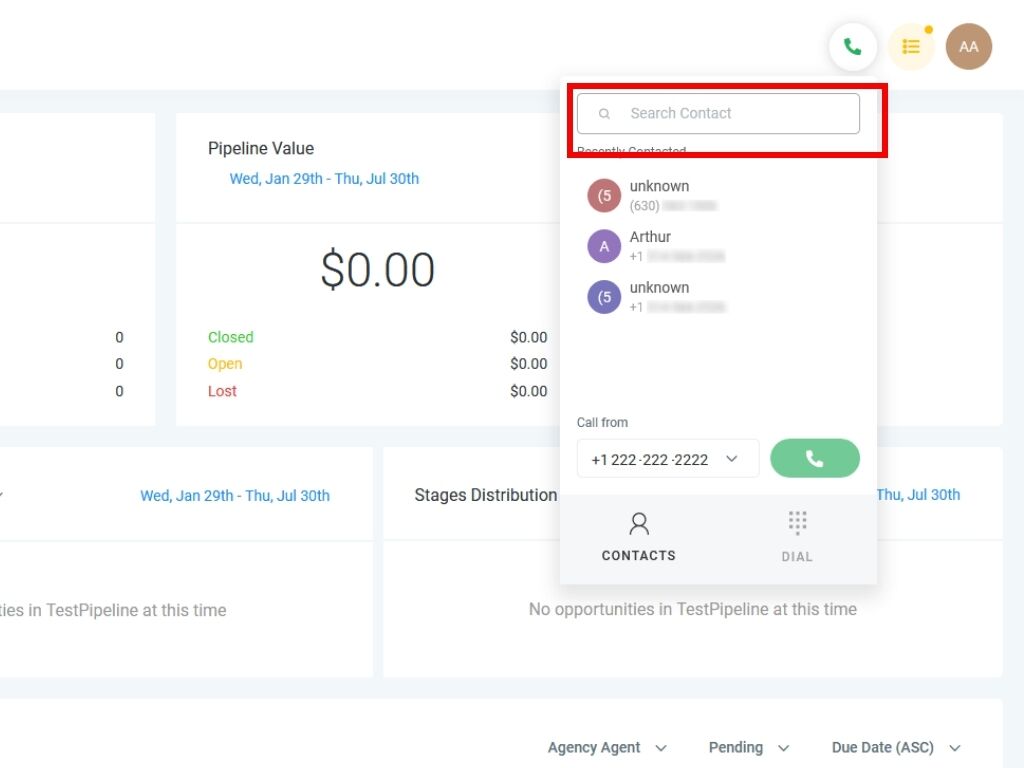Image resolution: width=1024 pixels, height=768 pixels.
Task: Expand the Pending status dropdown
Action: pyautogui.click(x=748, y=748)
